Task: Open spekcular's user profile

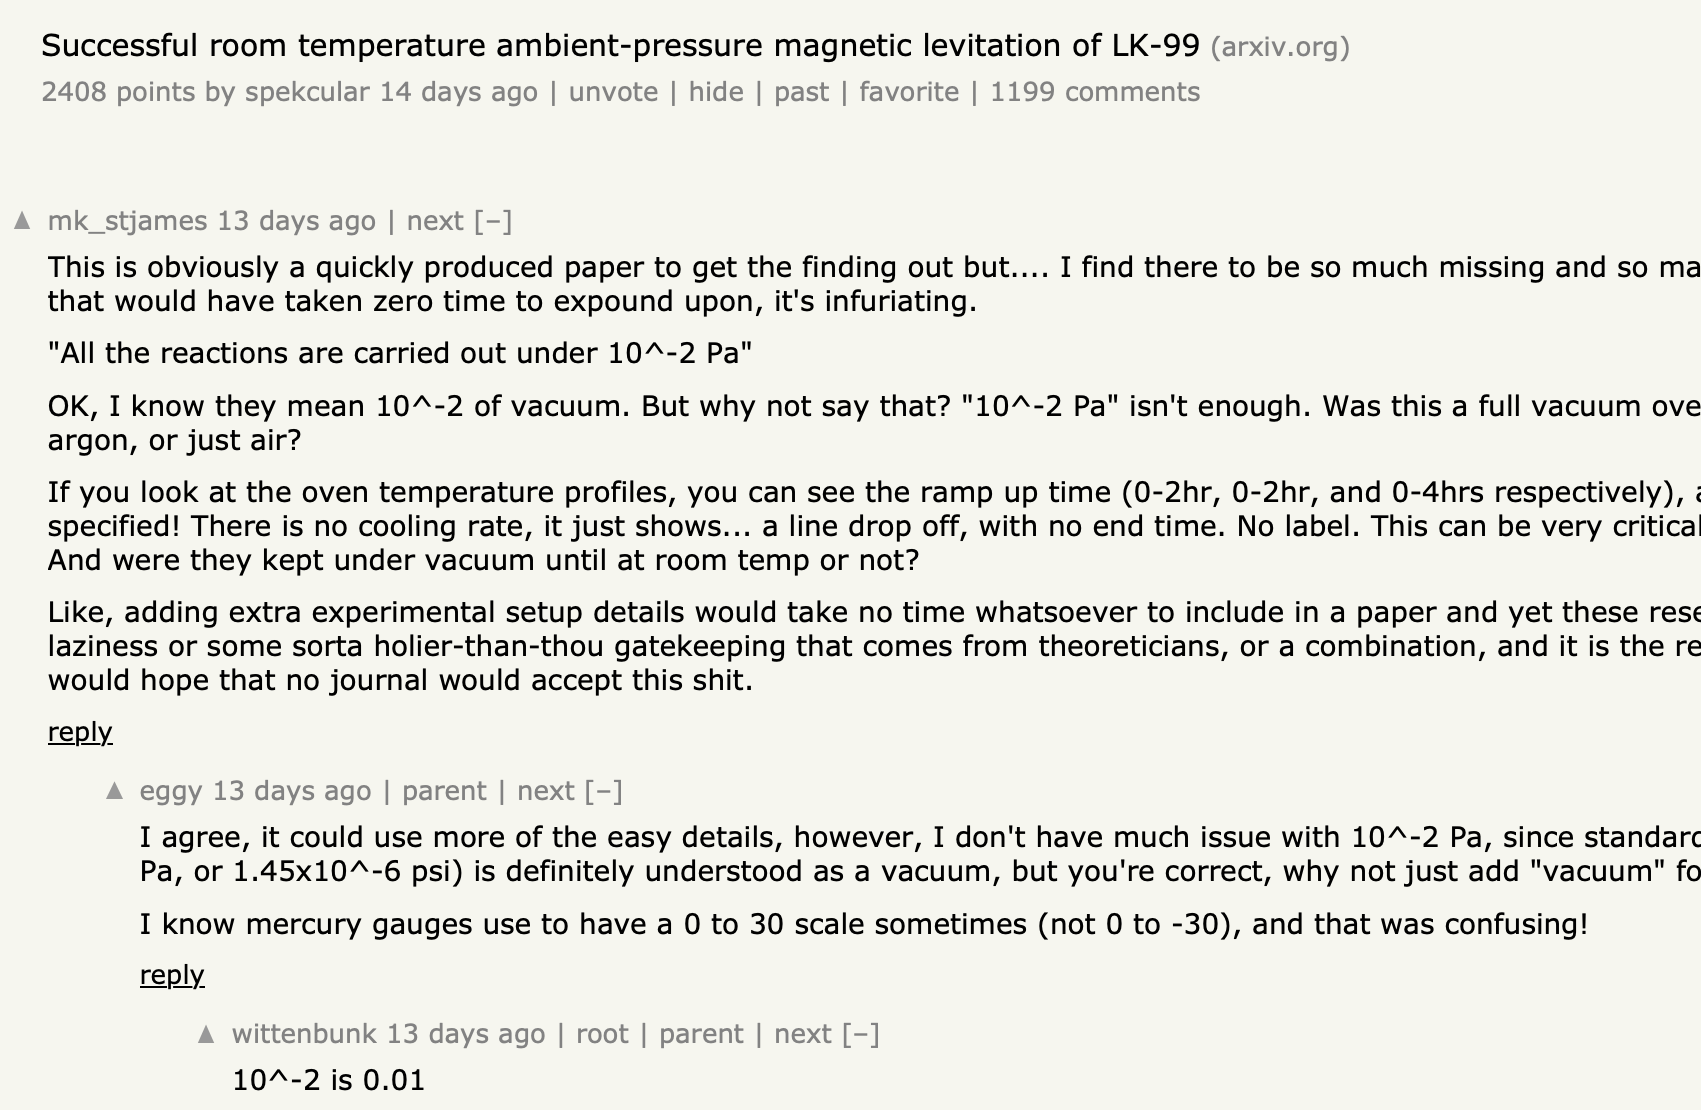Action: (x=307, y=92)
